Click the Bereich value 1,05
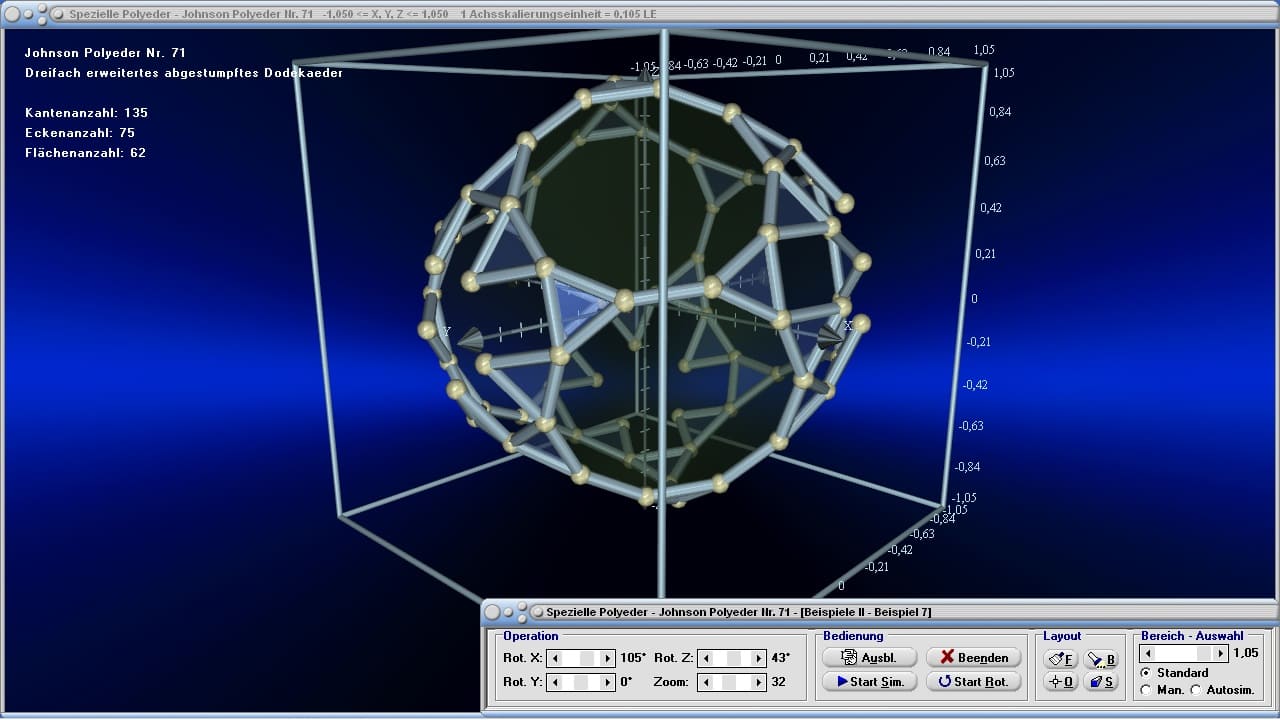The image size is (1280, 720). pyautogui.click(x=1245, y=653)
